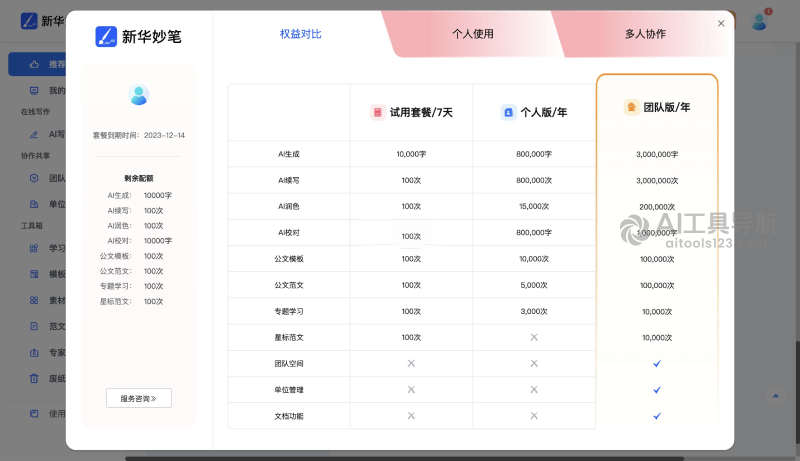This screenshot has width=800, height=461.
Task: Click the 10,000字 trial AI生成 cell
Action: [411, 154]
